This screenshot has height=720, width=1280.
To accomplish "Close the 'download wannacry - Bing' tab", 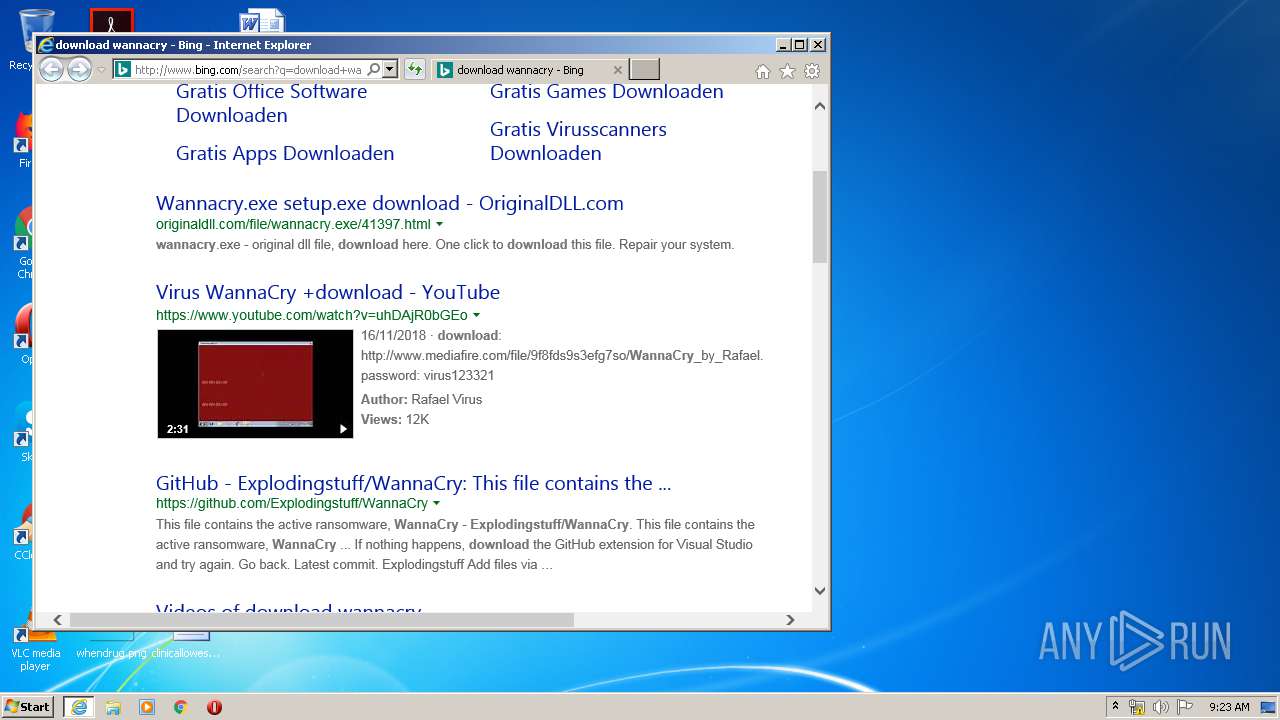I will pos(617,70).
